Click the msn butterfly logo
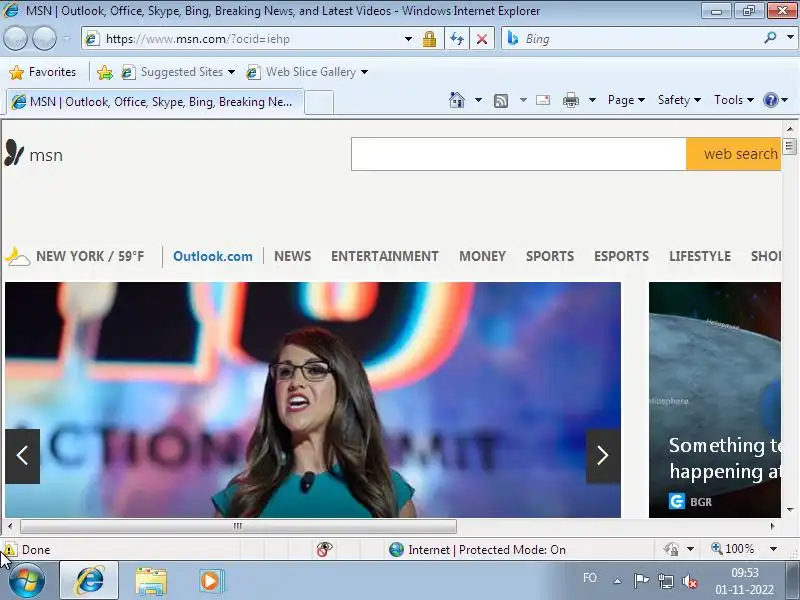The height and width of the screenshot is (600, 800). [14, 153]
